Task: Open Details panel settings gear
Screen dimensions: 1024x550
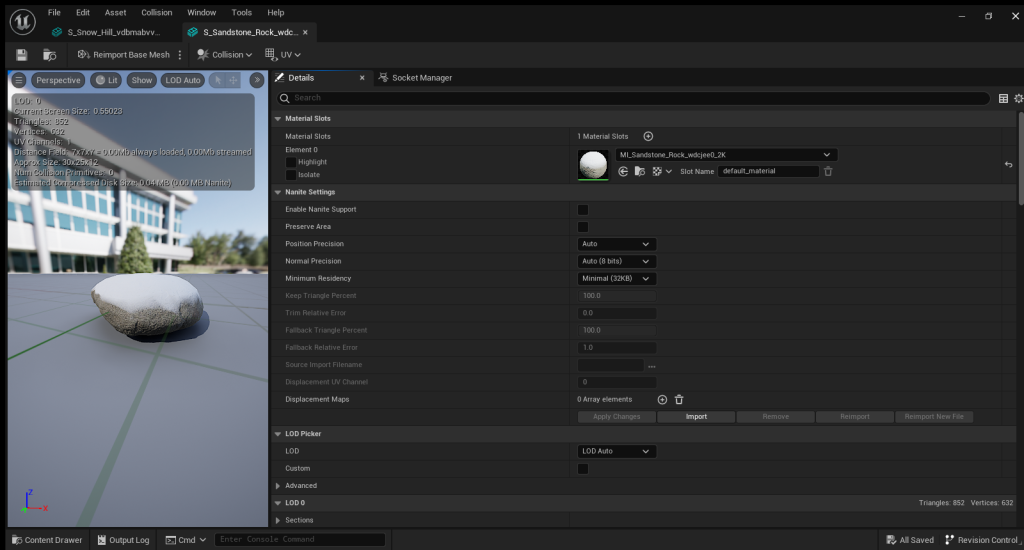Action: point(1018,99)
